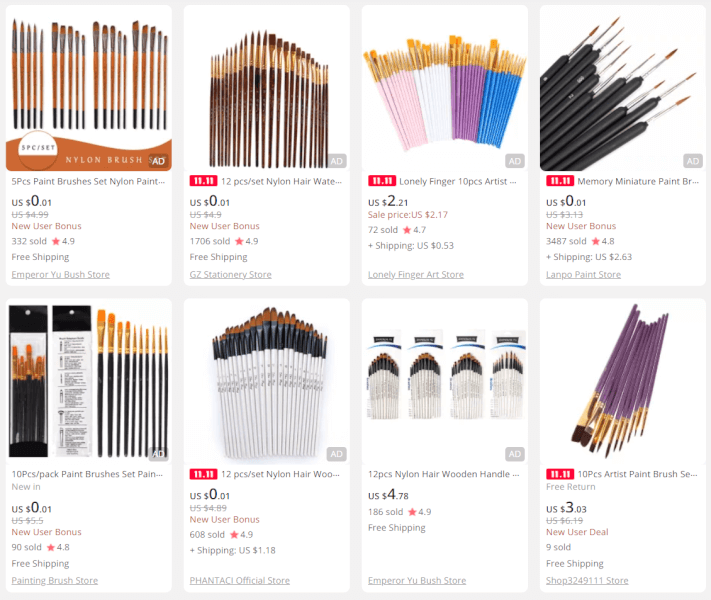Click 11.11 tag beside Lonely Finger 10pcs Artist
Screen dimensions: 711x600
pyautogui.click(x=382, y=181)
